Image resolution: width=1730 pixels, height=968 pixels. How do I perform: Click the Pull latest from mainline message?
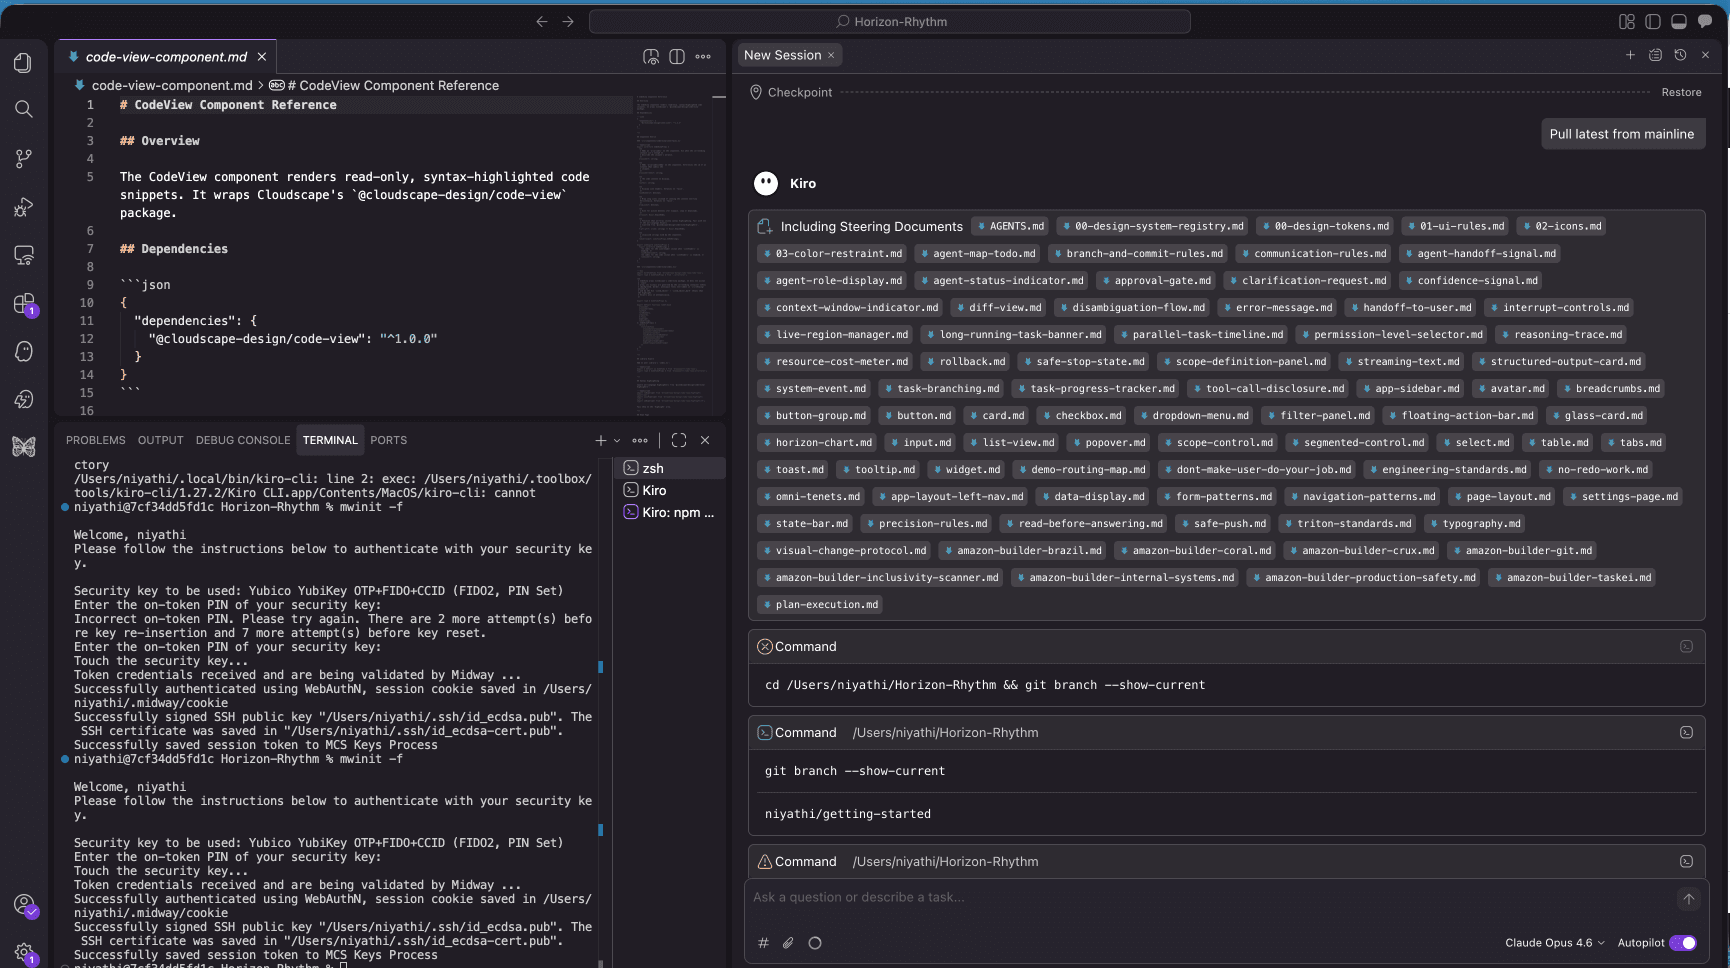pos(1622,134)
